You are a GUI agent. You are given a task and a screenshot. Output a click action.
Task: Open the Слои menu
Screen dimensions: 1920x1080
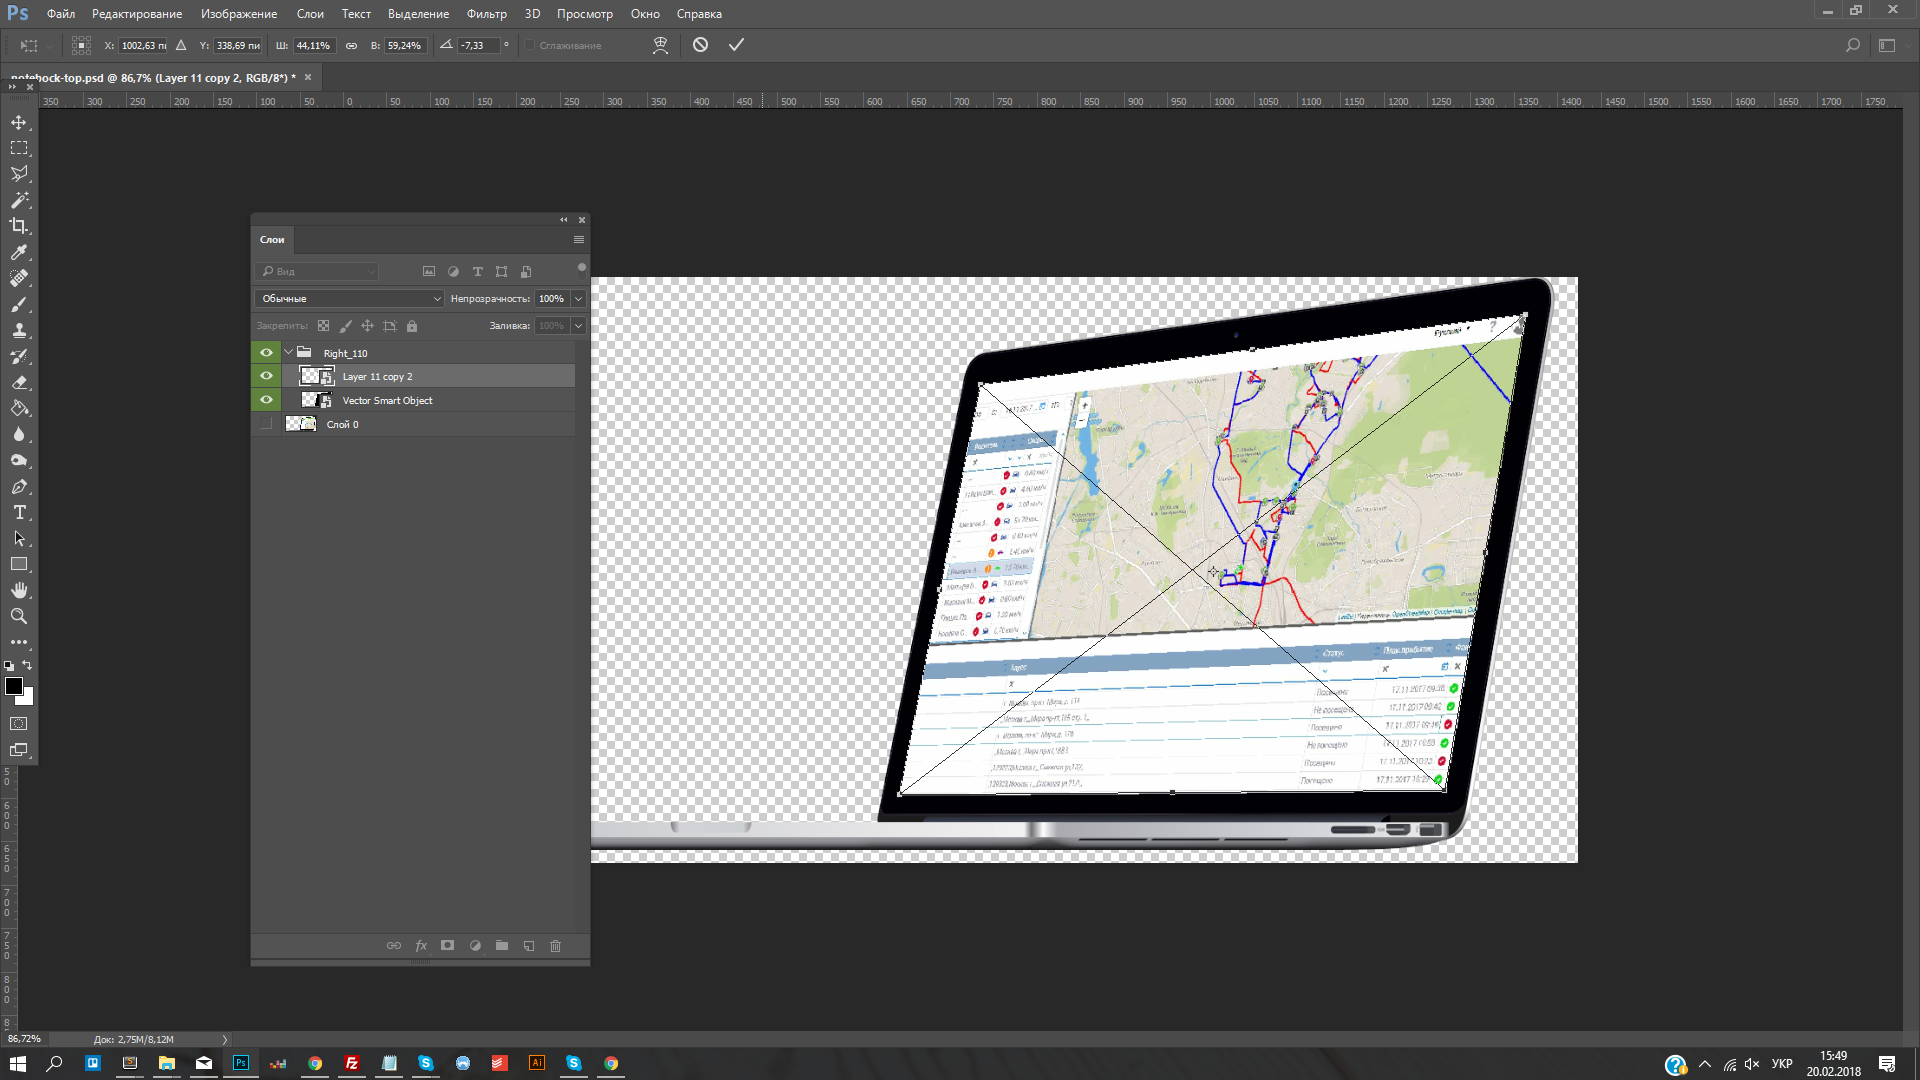pyautogui.click(x=310, y=14)
